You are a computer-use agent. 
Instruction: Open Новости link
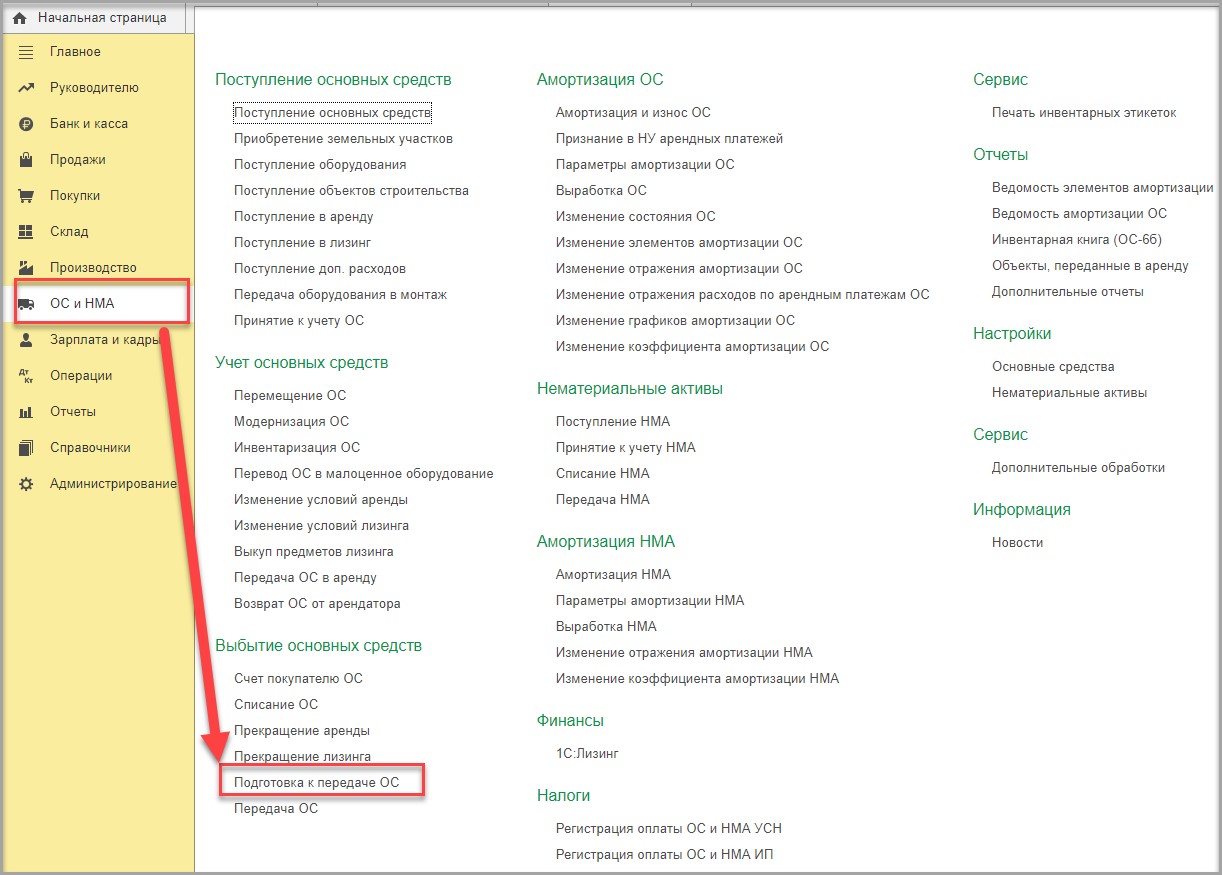click(1017, 542)
